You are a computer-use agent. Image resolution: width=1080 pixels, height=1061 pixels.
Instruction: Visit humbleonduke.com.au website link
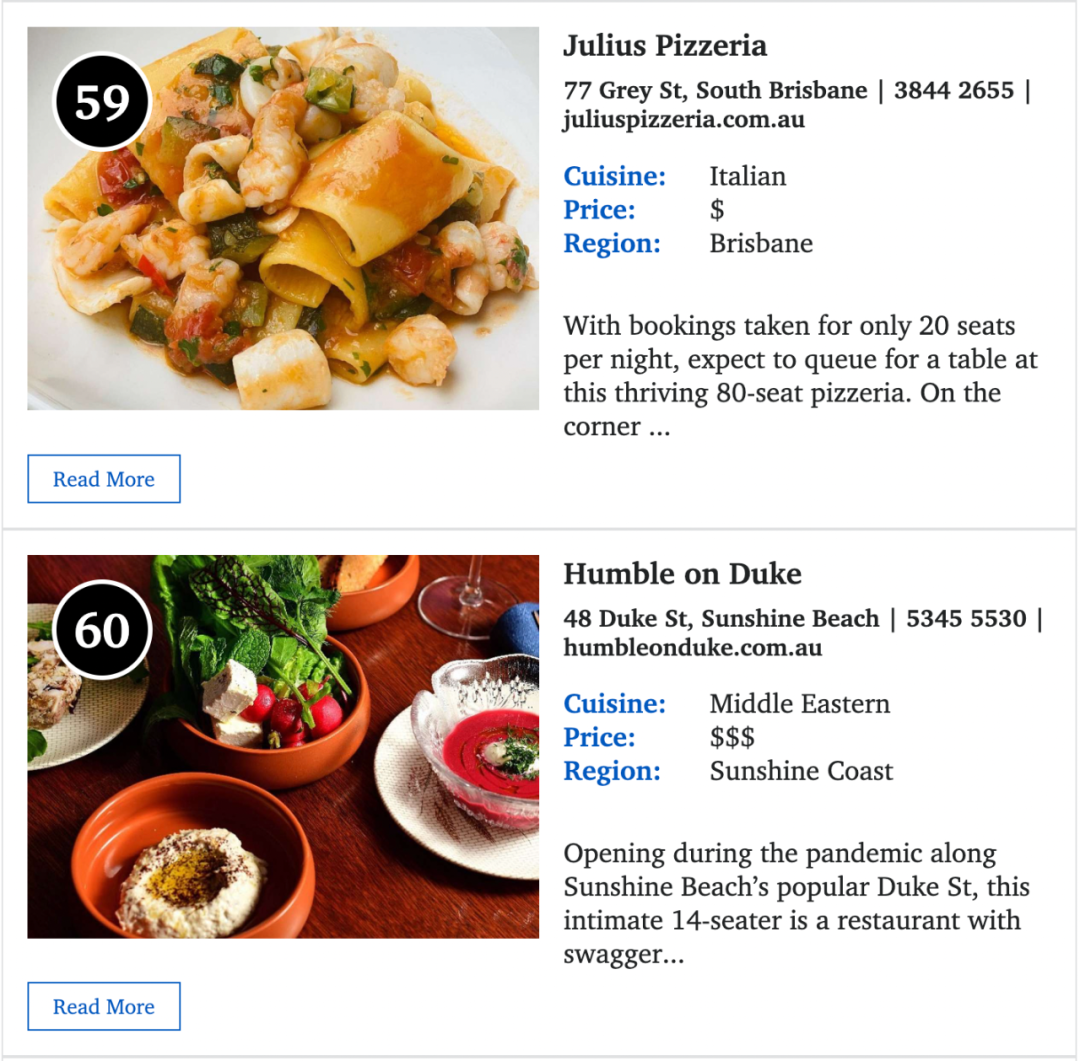(693, 648)
